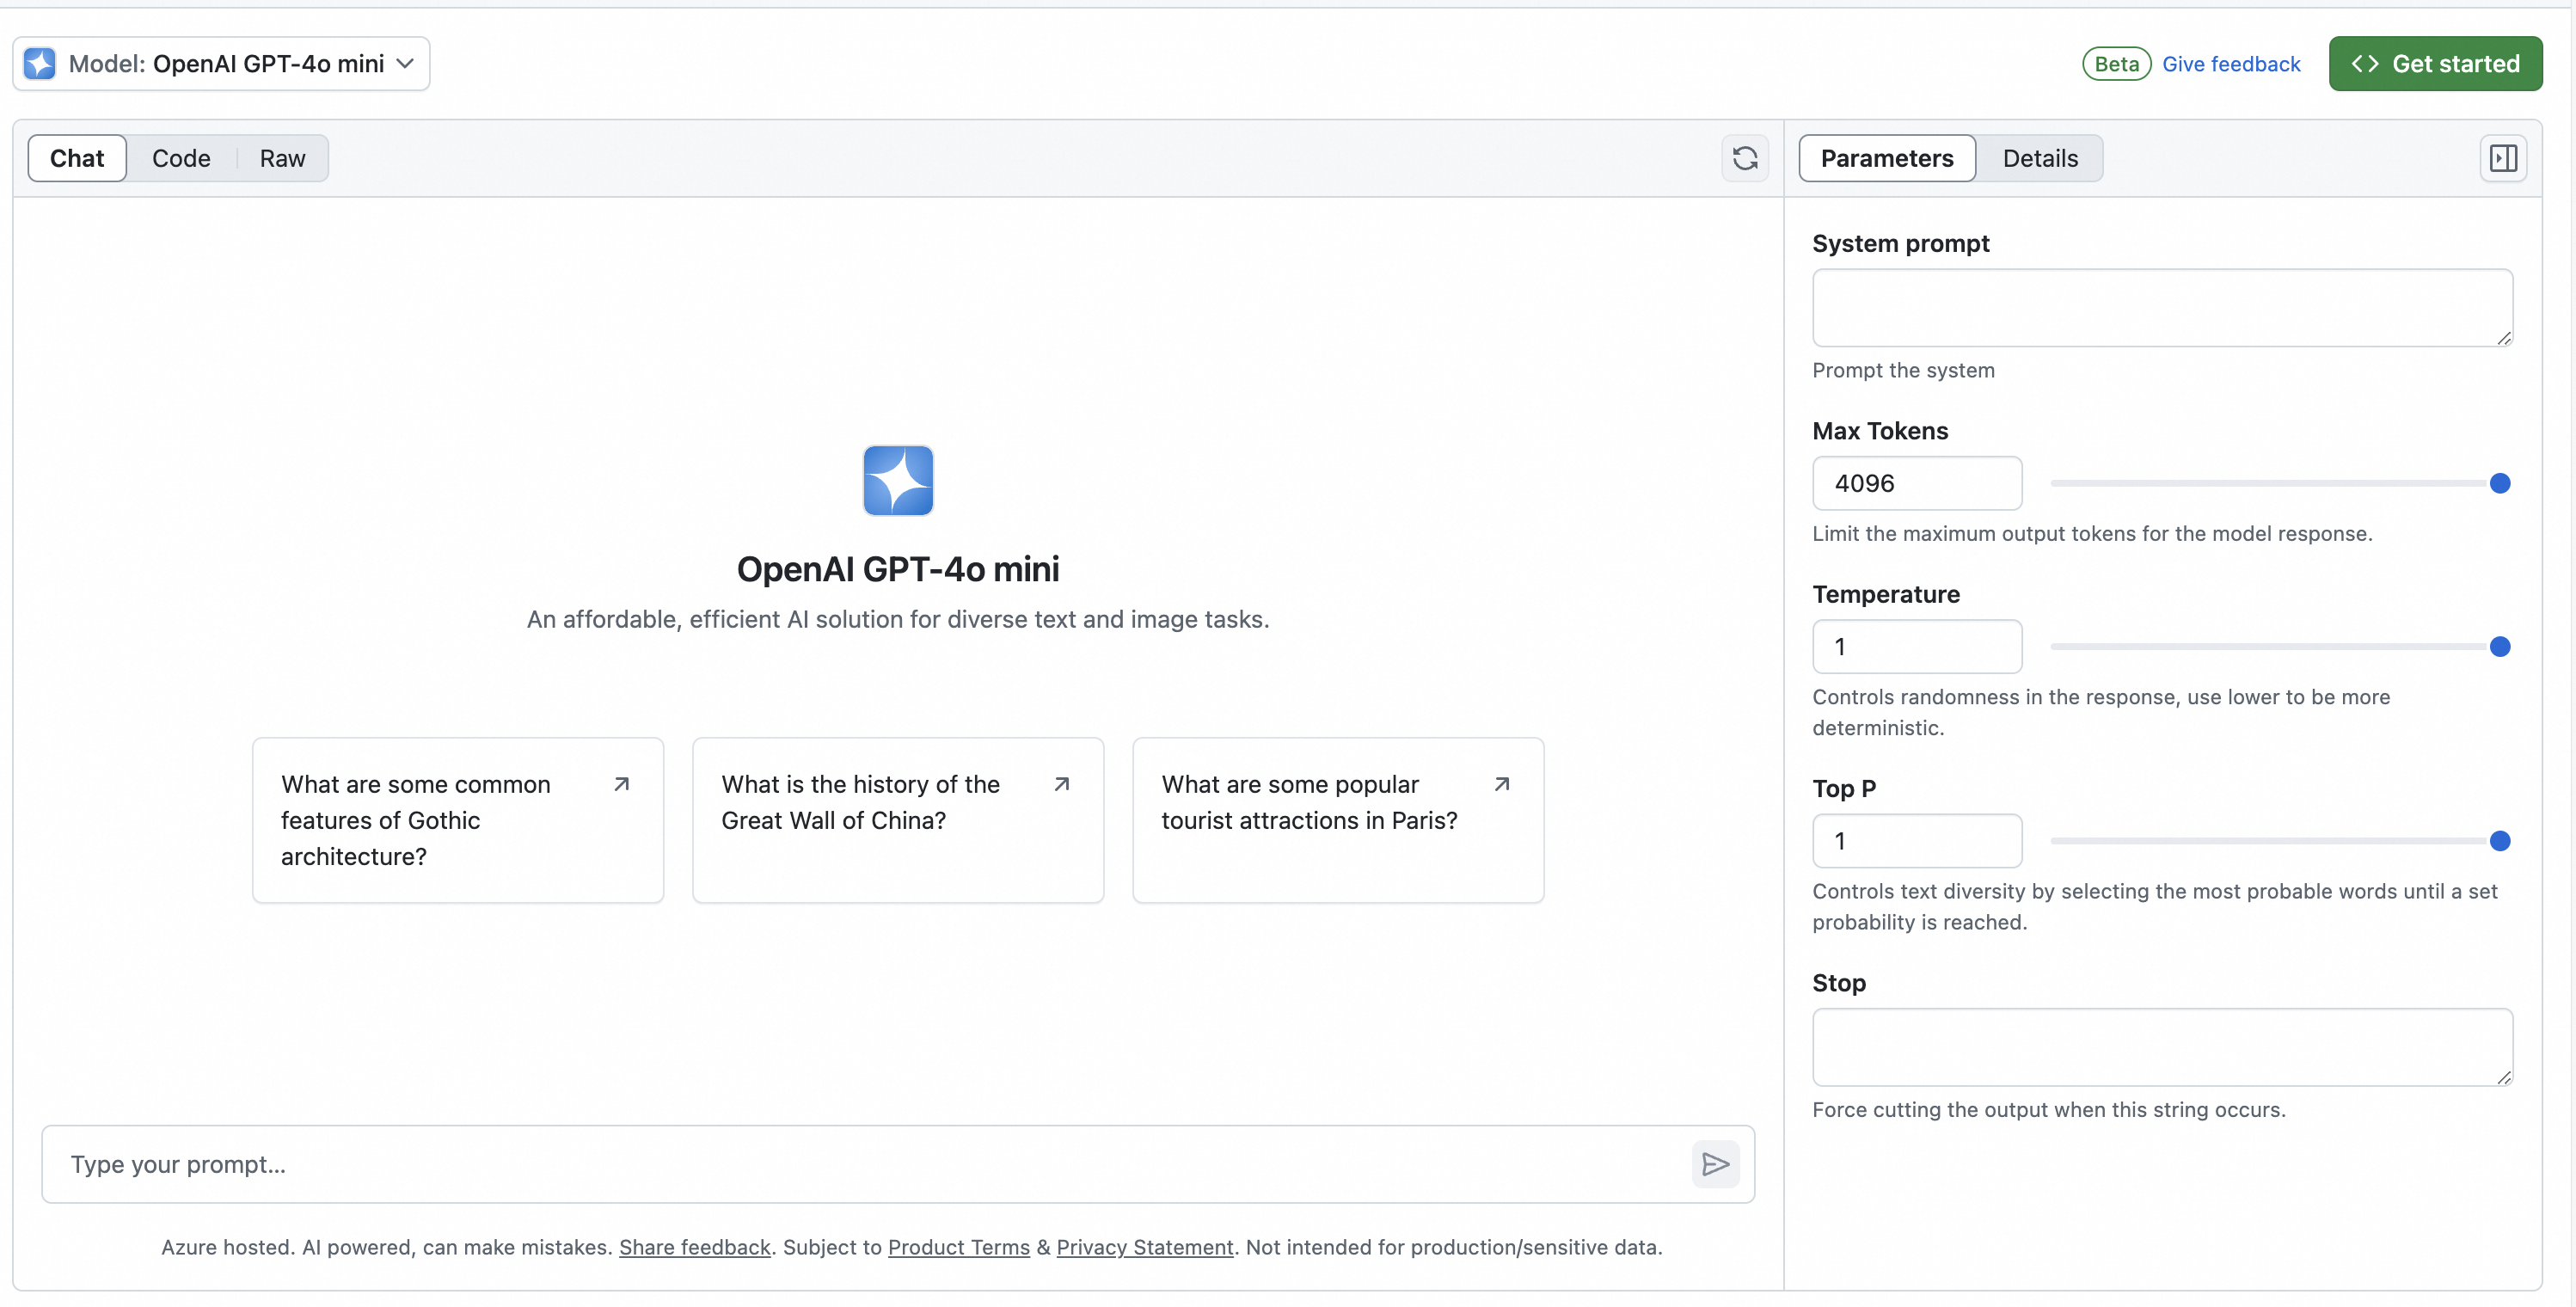The width and height of the screenshot is (2576, 1307).
Task: Click the refresh conversation icon
Action: click(x=1745, y=158)
